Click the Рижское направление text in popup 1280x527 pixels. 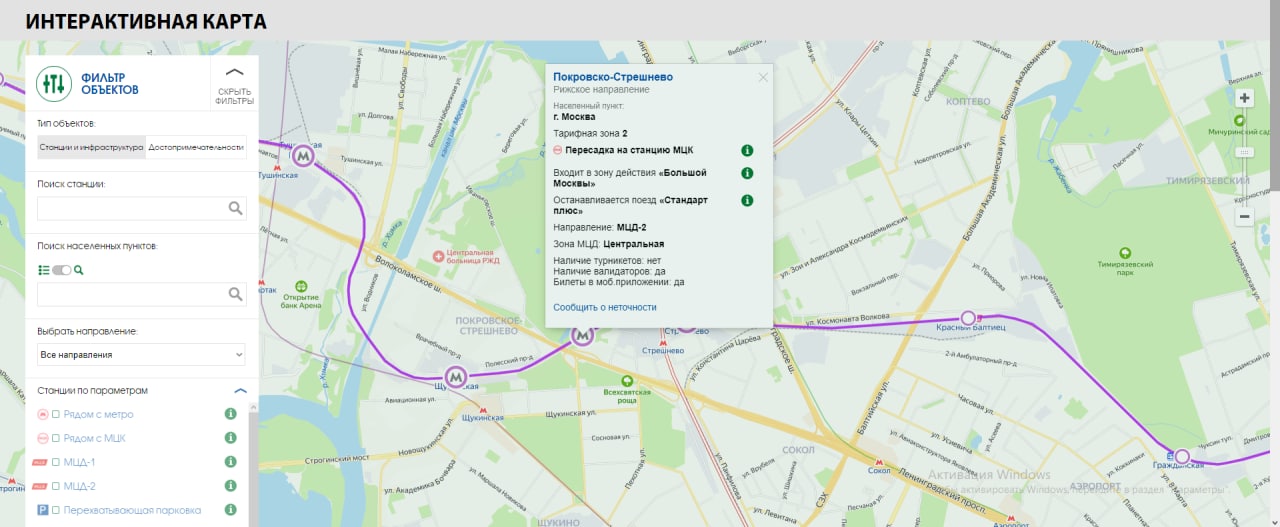601,90
